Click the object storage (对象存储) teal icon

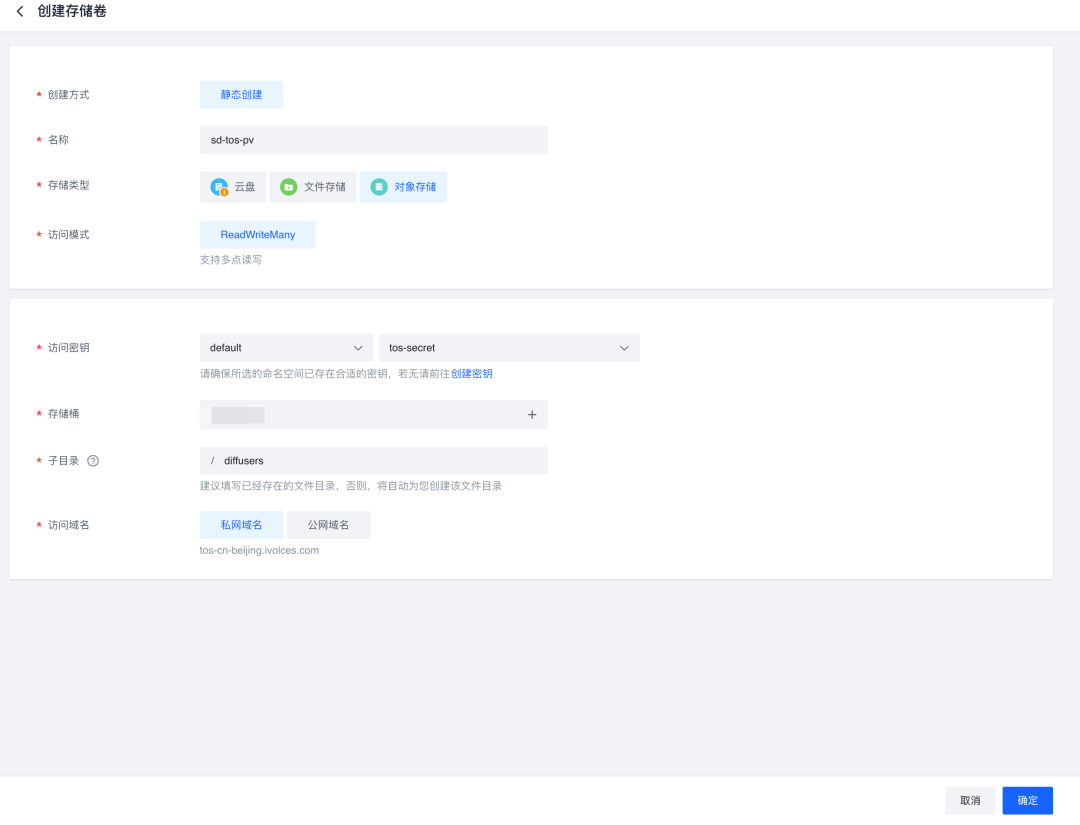[x=378, y=187]
